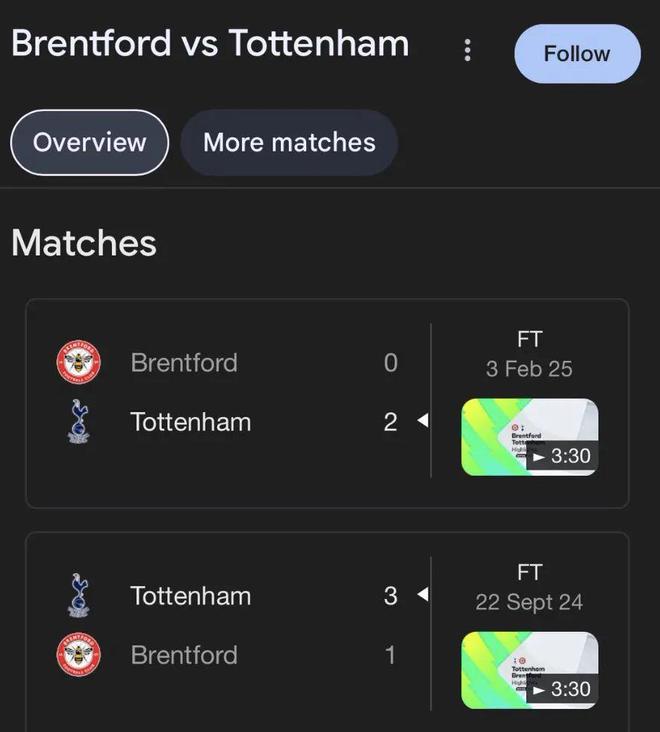Switch to the More matches tab
Screen dimensions: 660x732
(289, 142)
